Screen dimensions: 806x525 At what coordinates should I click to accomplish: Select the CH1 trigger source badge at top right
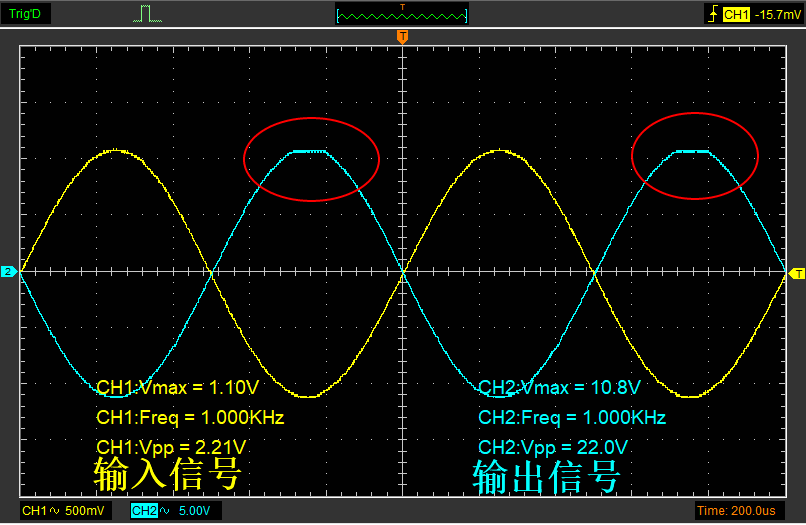coord(735,14)
